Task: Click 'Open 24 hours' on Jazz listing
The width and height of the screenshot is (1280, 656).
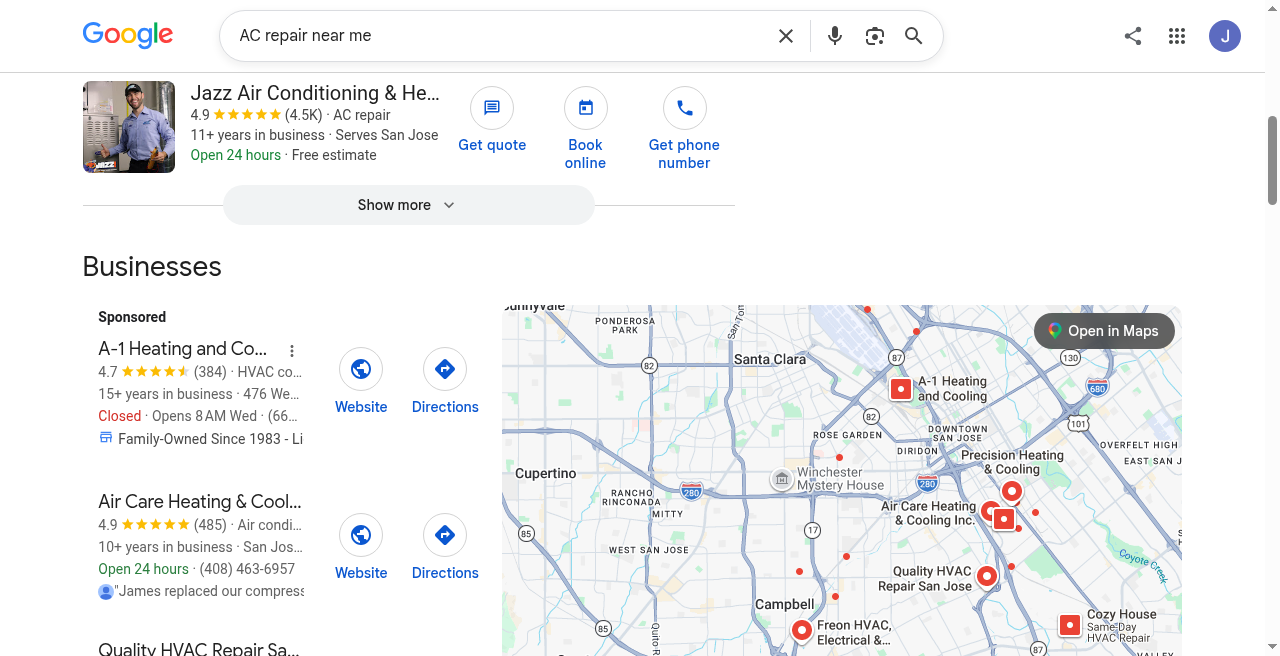Action: pos(236,155)
